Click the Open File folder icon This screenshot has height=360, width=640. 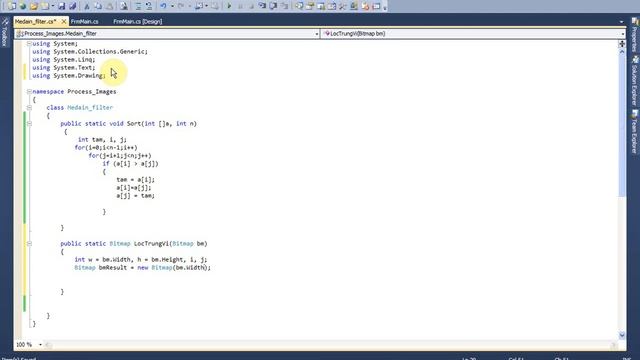(x=33, y=6)
